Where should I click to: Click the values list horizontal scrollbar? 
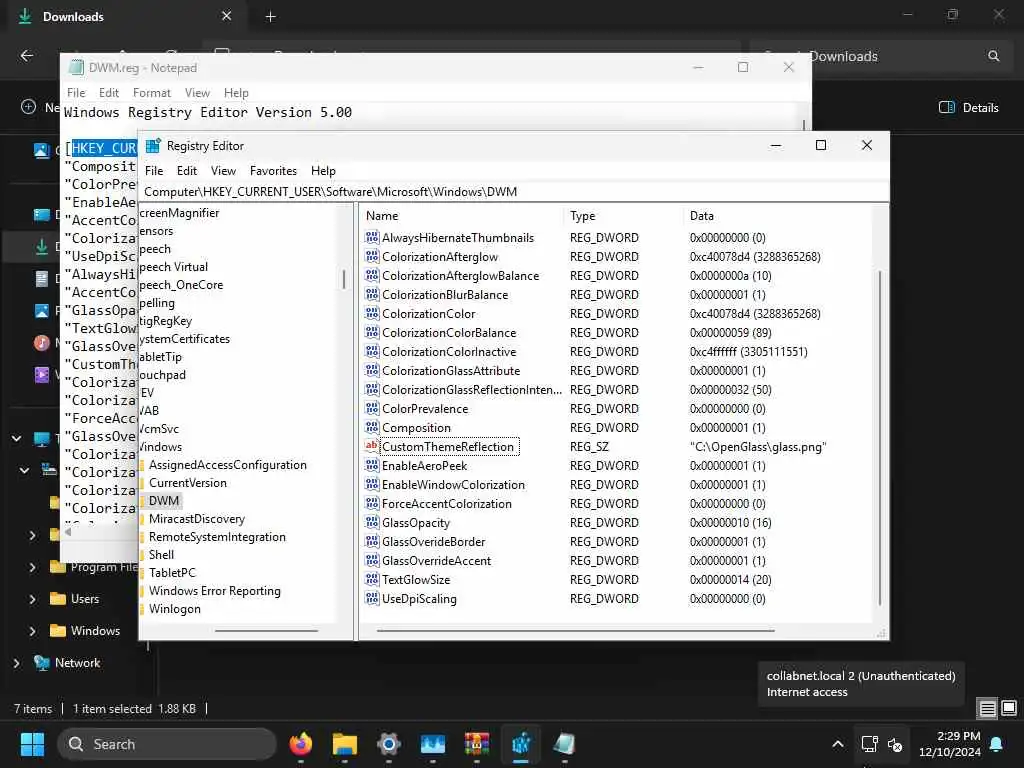575,631
